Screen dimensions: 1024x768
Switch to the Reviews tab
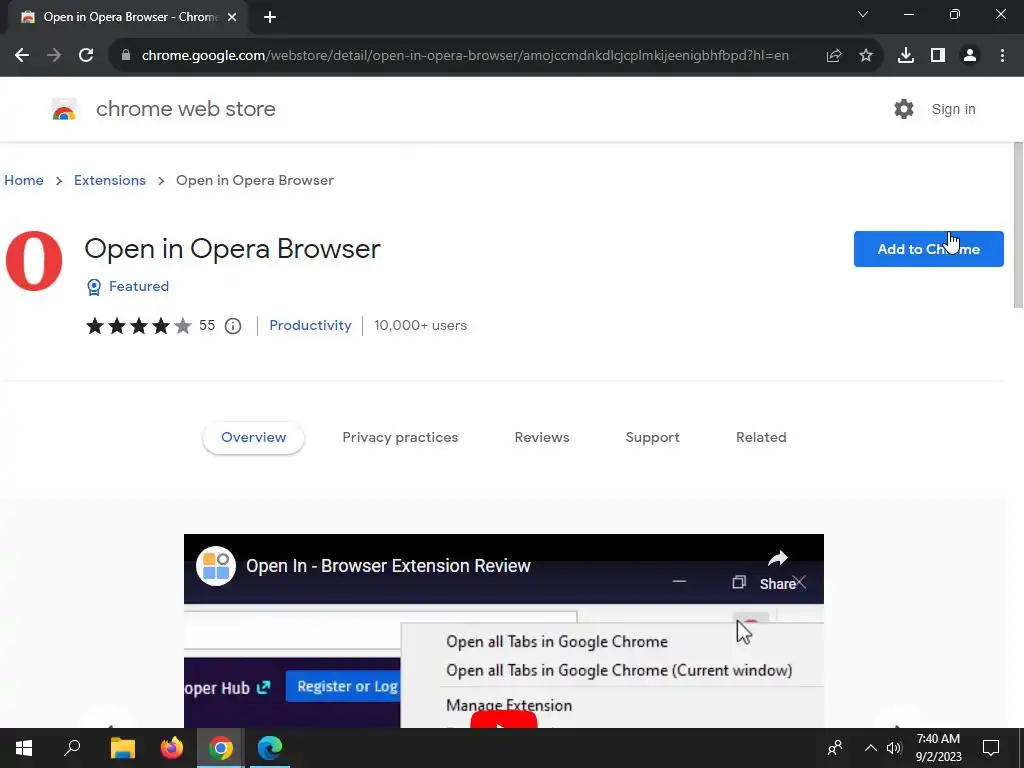click(542, 438)
